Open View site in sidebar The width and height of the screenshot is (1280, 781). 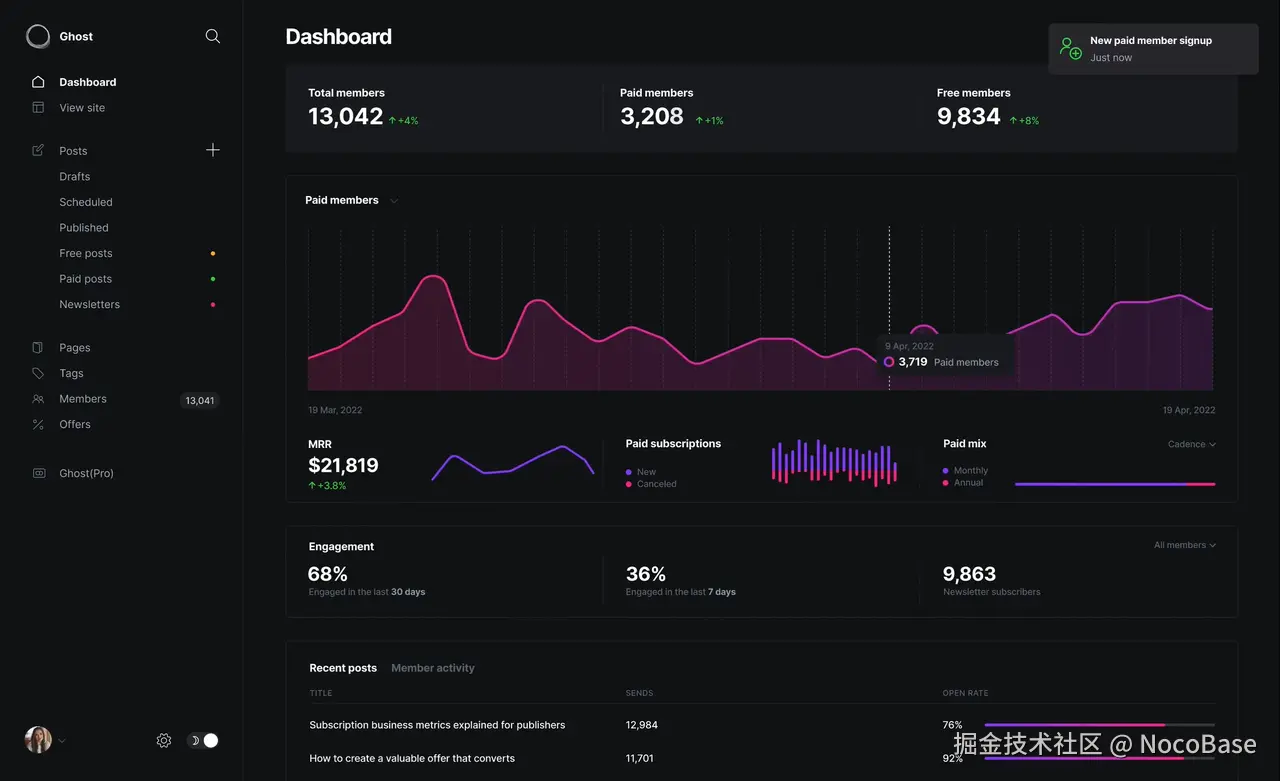[x=82, y=108]
